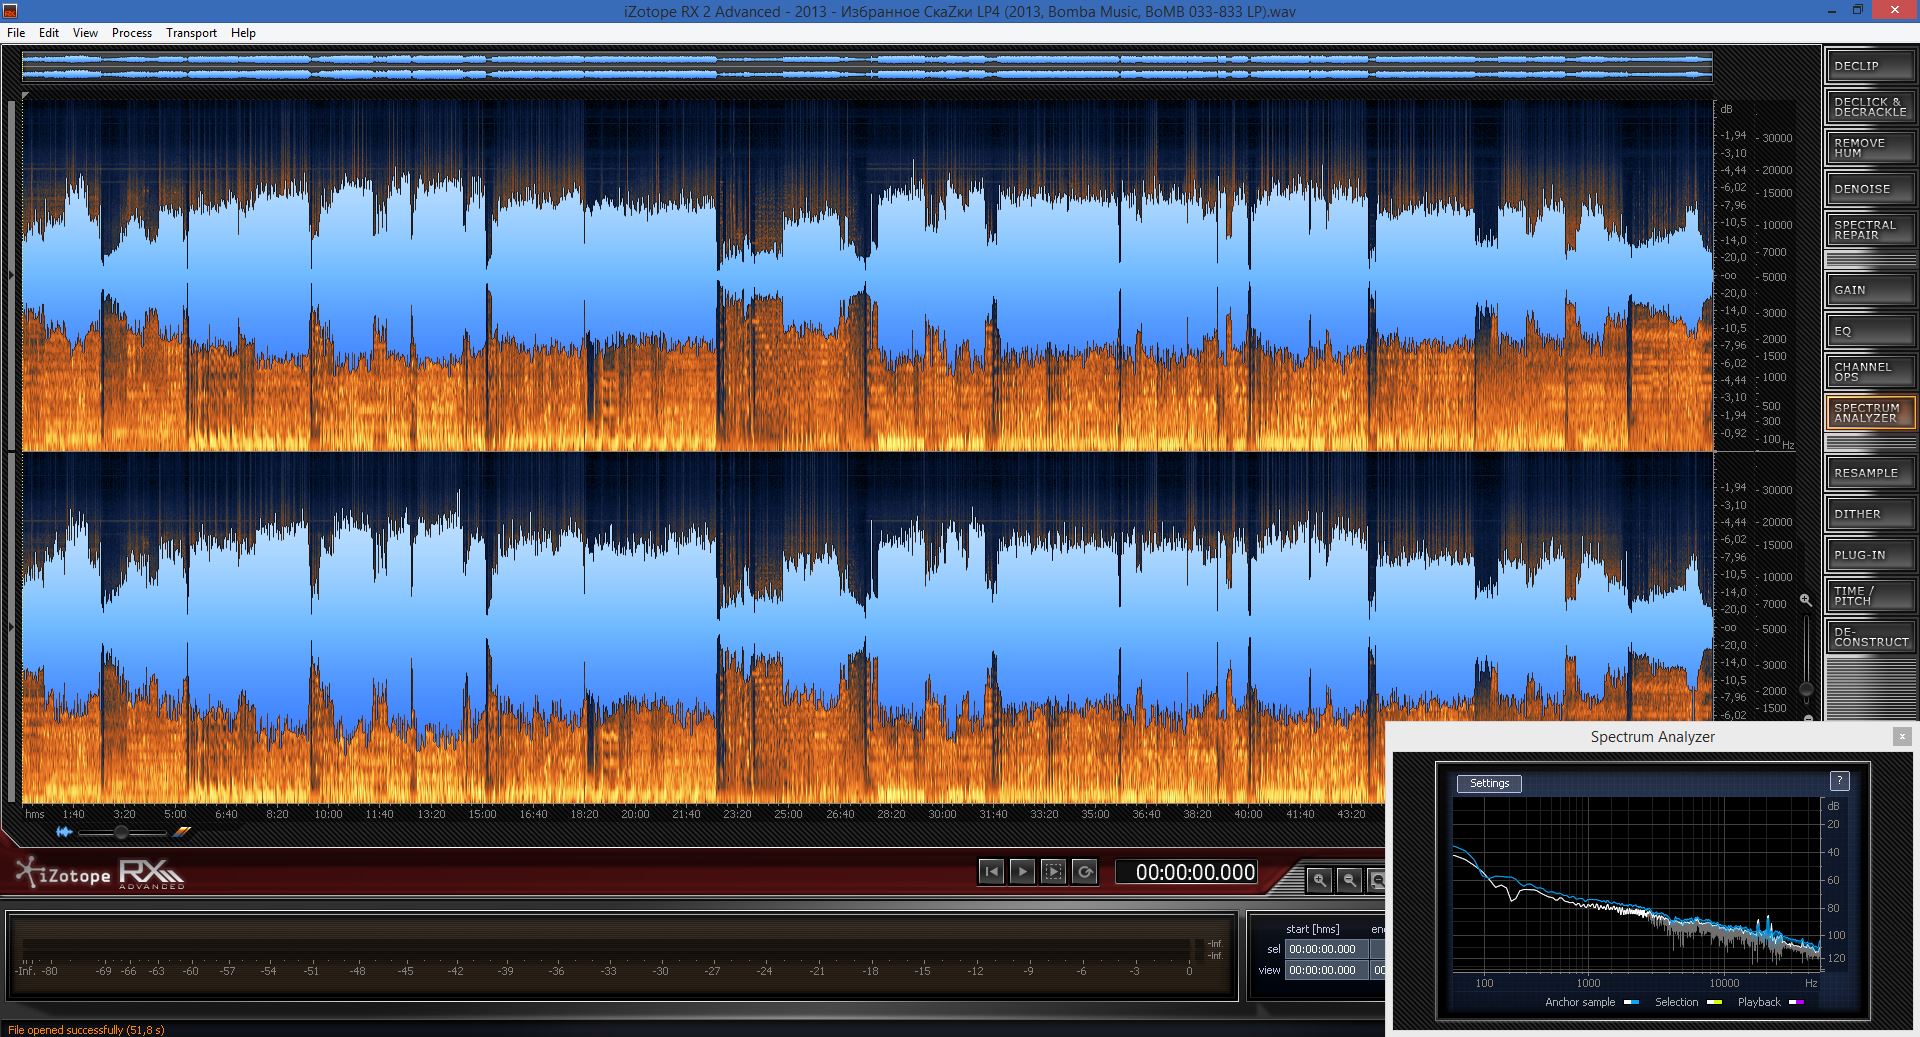Click the Selection color swatch
Screen dimensions: 1920x1037
(1714, 1002)
